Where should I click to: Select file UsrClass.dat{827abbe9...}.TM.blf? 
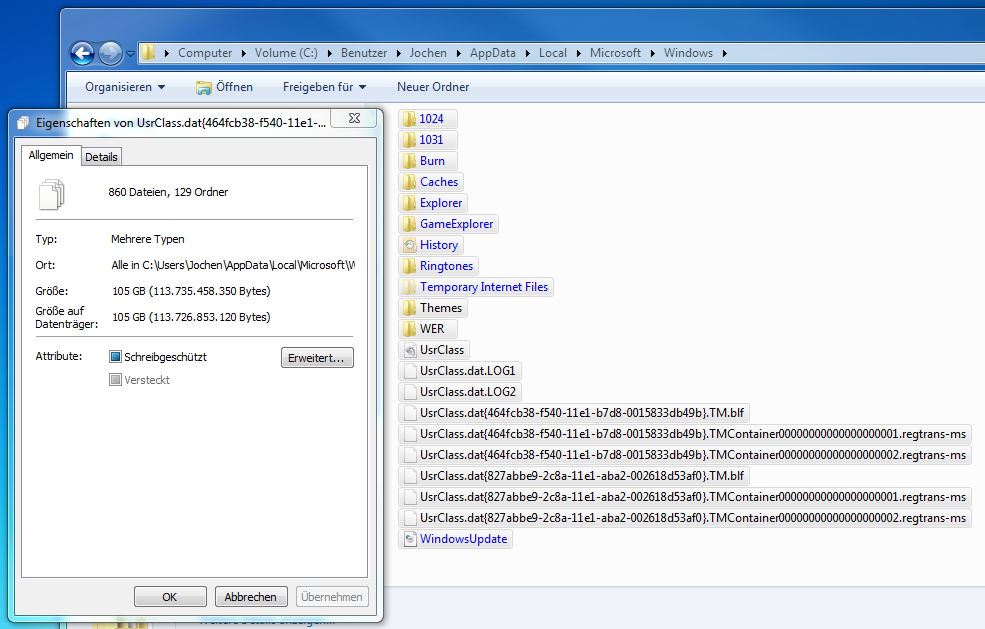click(574, 476)
